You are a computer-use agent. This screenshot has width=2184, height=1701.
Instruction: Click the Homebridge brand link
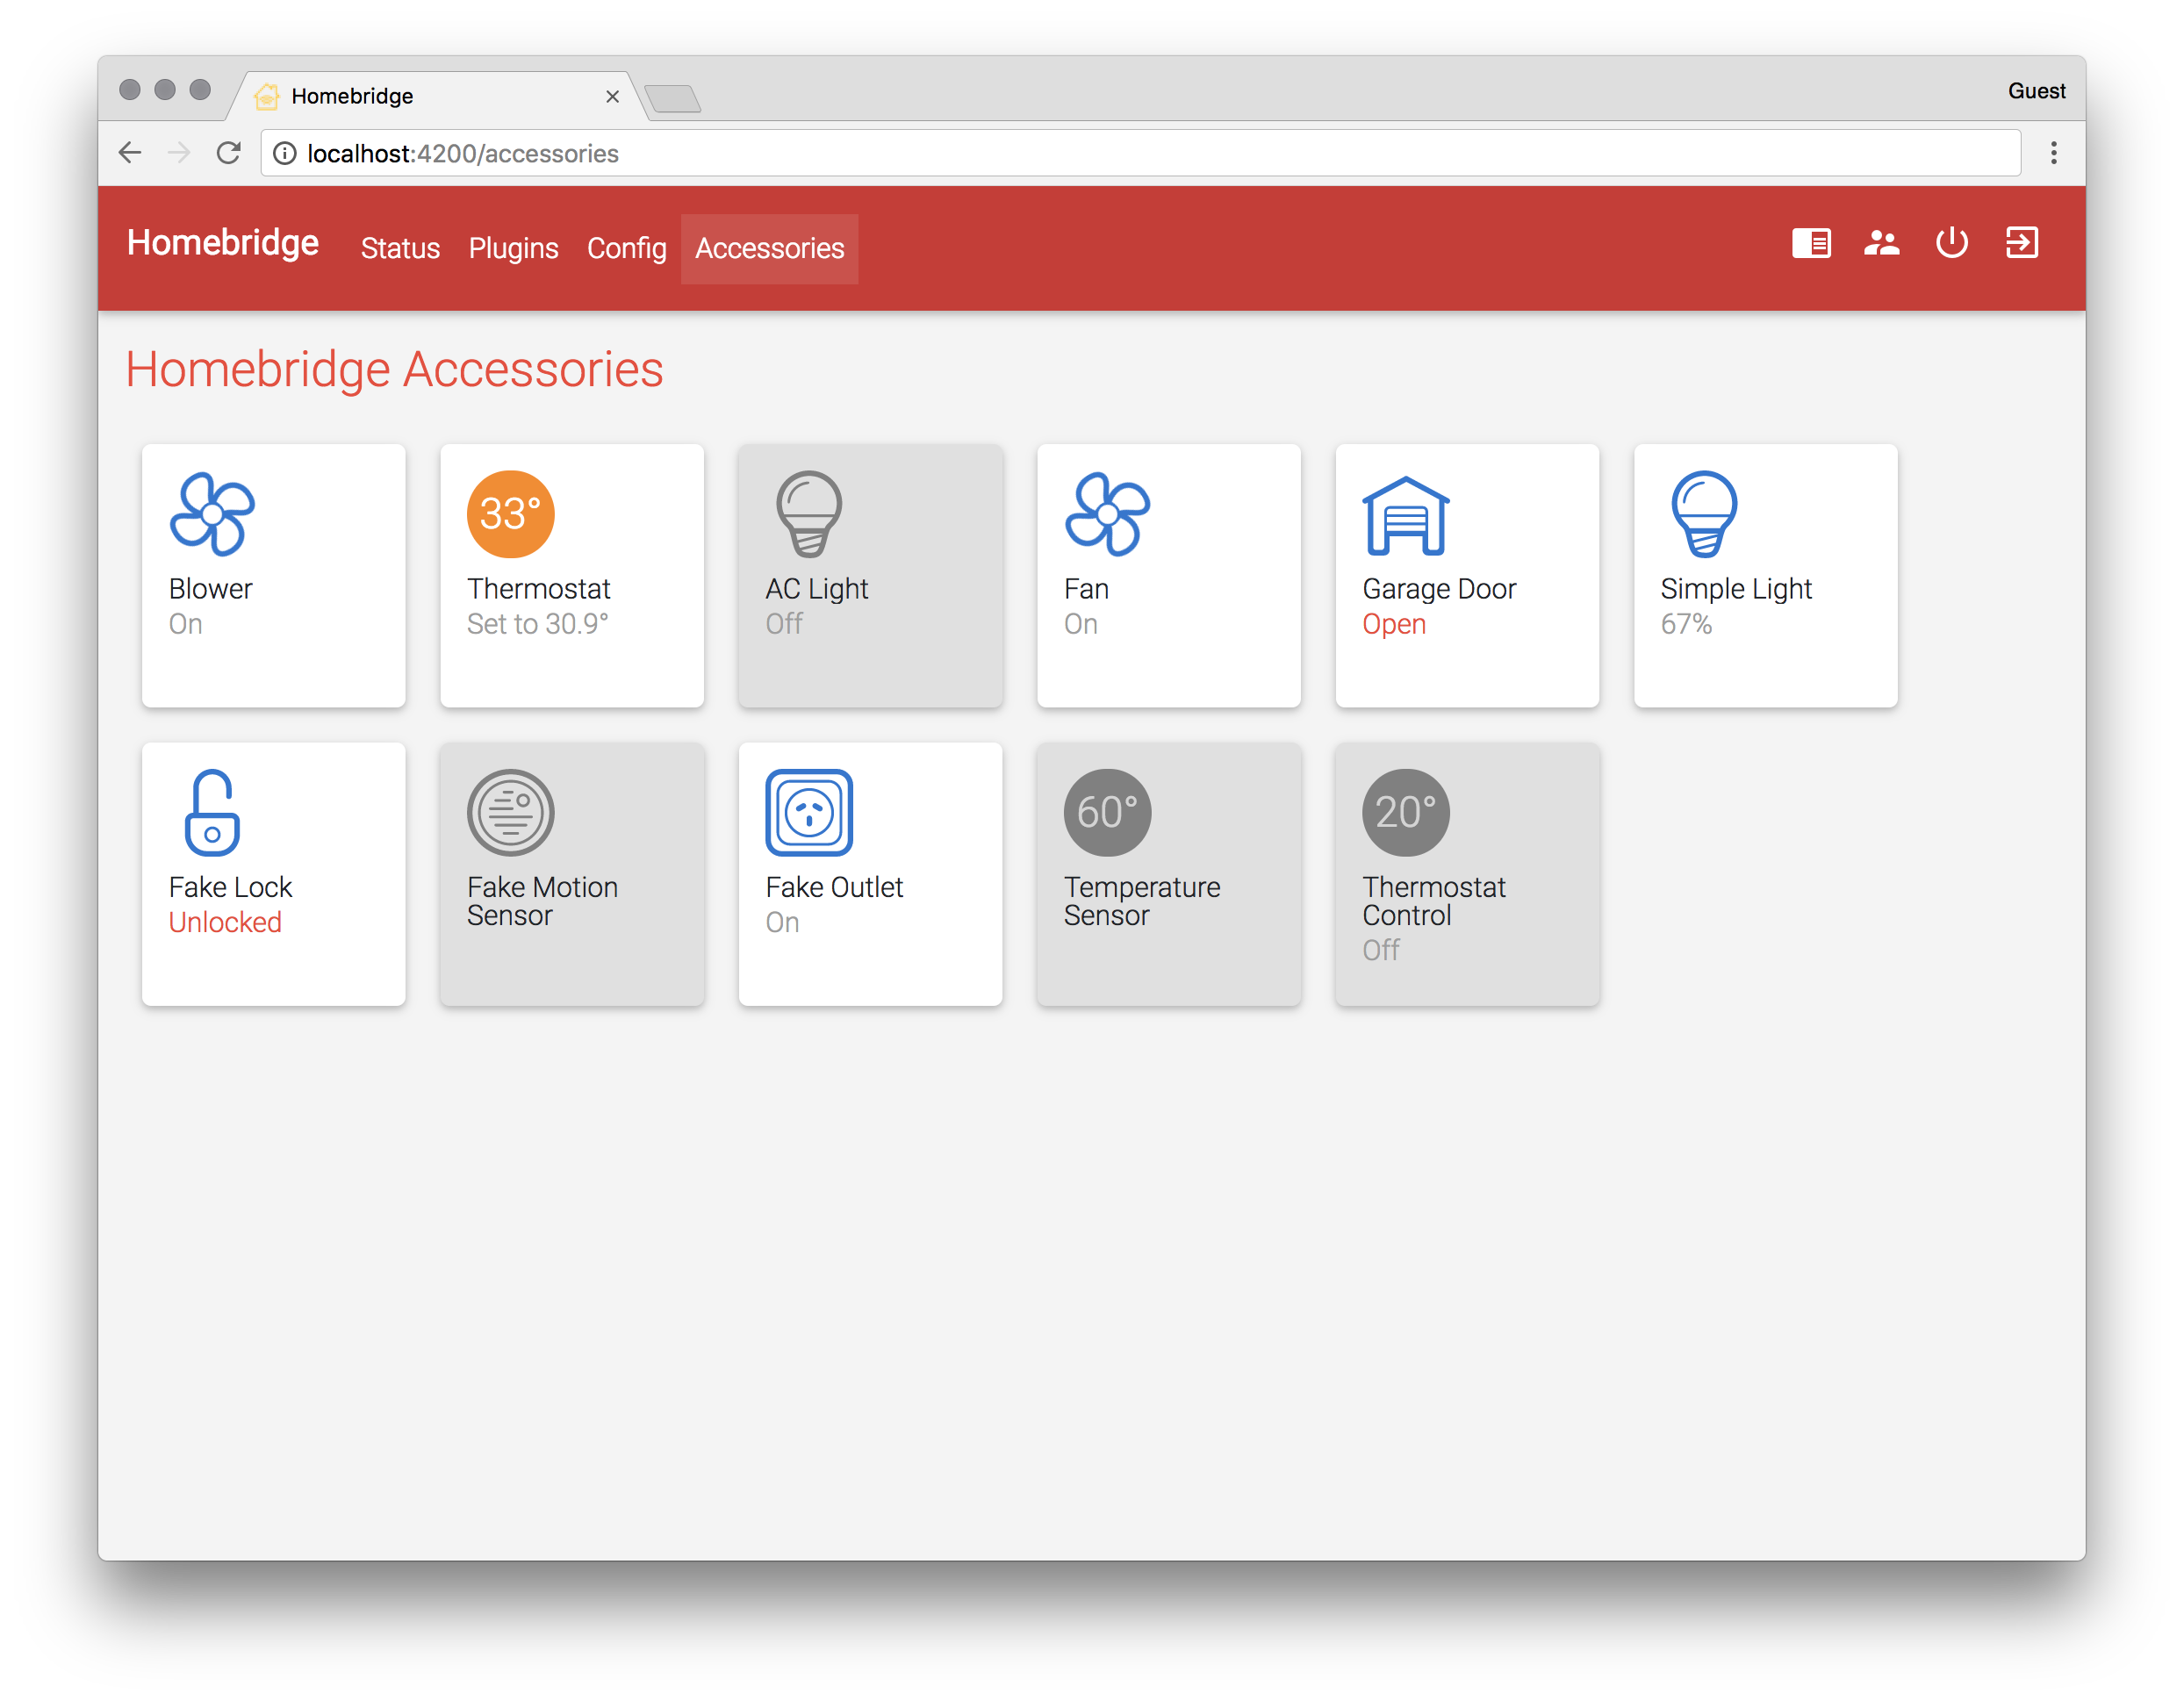pos(222,243)
